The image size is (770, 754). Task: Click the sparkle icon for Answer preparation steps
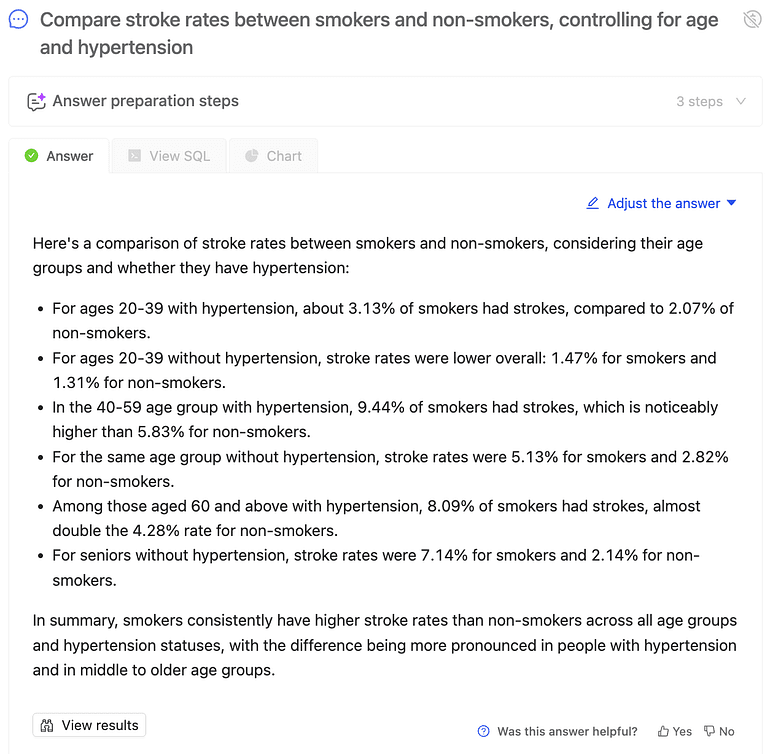click(x=36, y=101)
